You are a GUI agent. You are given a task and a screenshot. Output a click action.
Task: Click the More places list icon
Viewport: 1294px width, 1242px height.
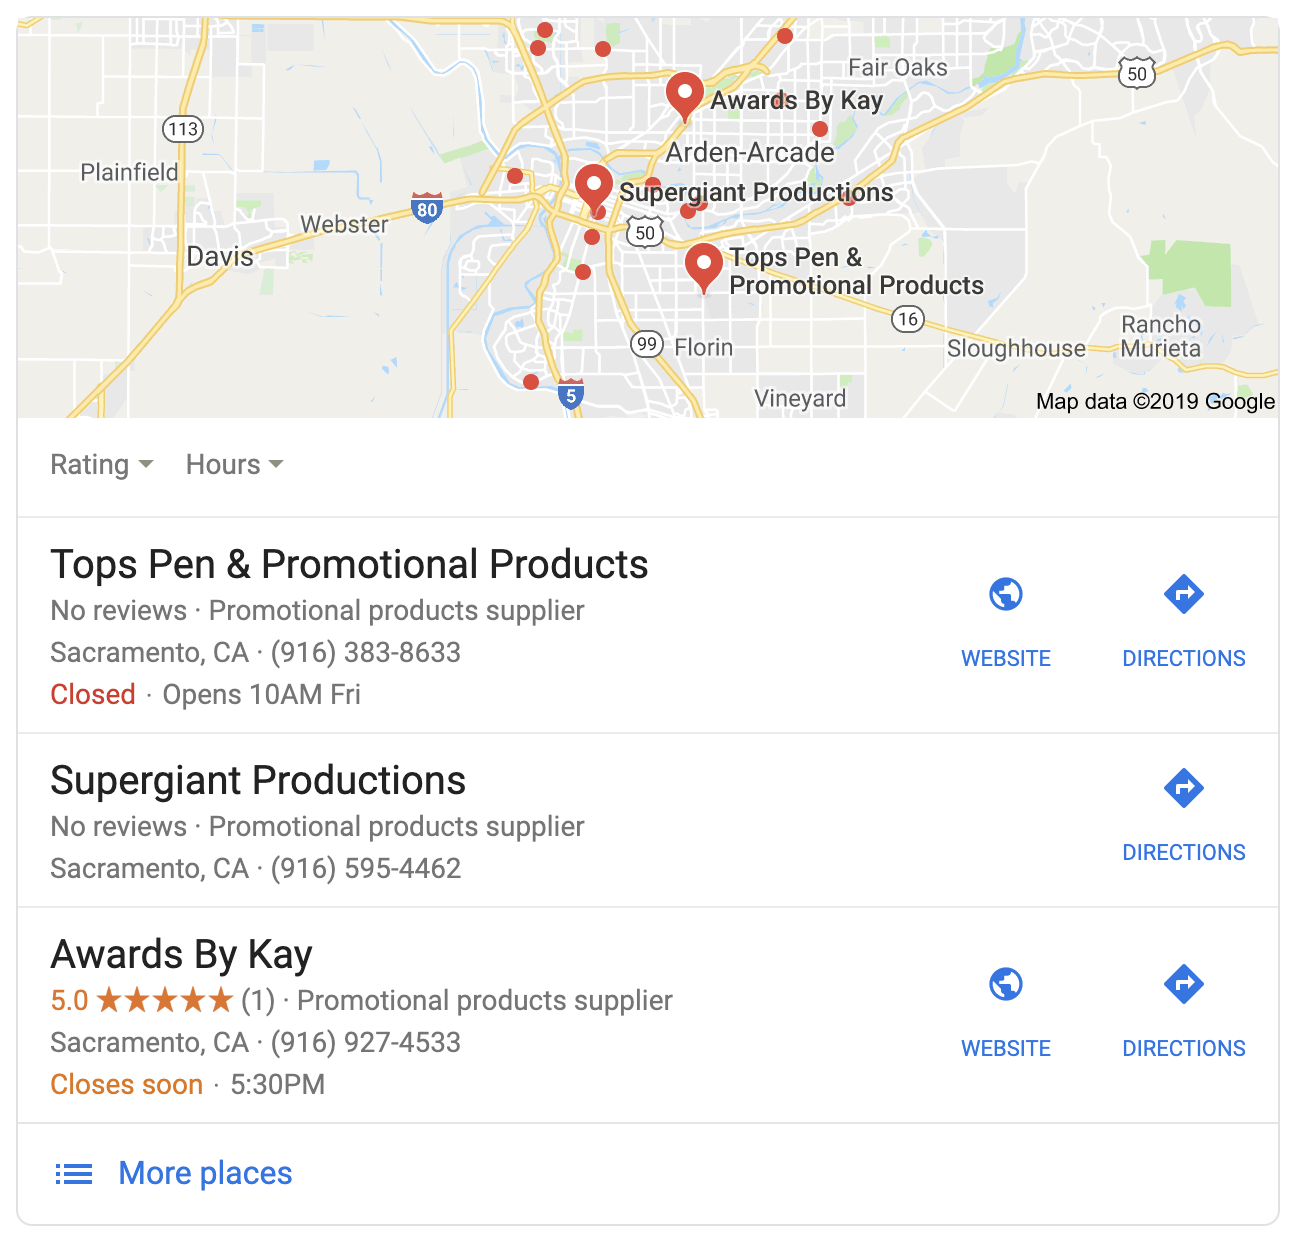coord(73,1174)
